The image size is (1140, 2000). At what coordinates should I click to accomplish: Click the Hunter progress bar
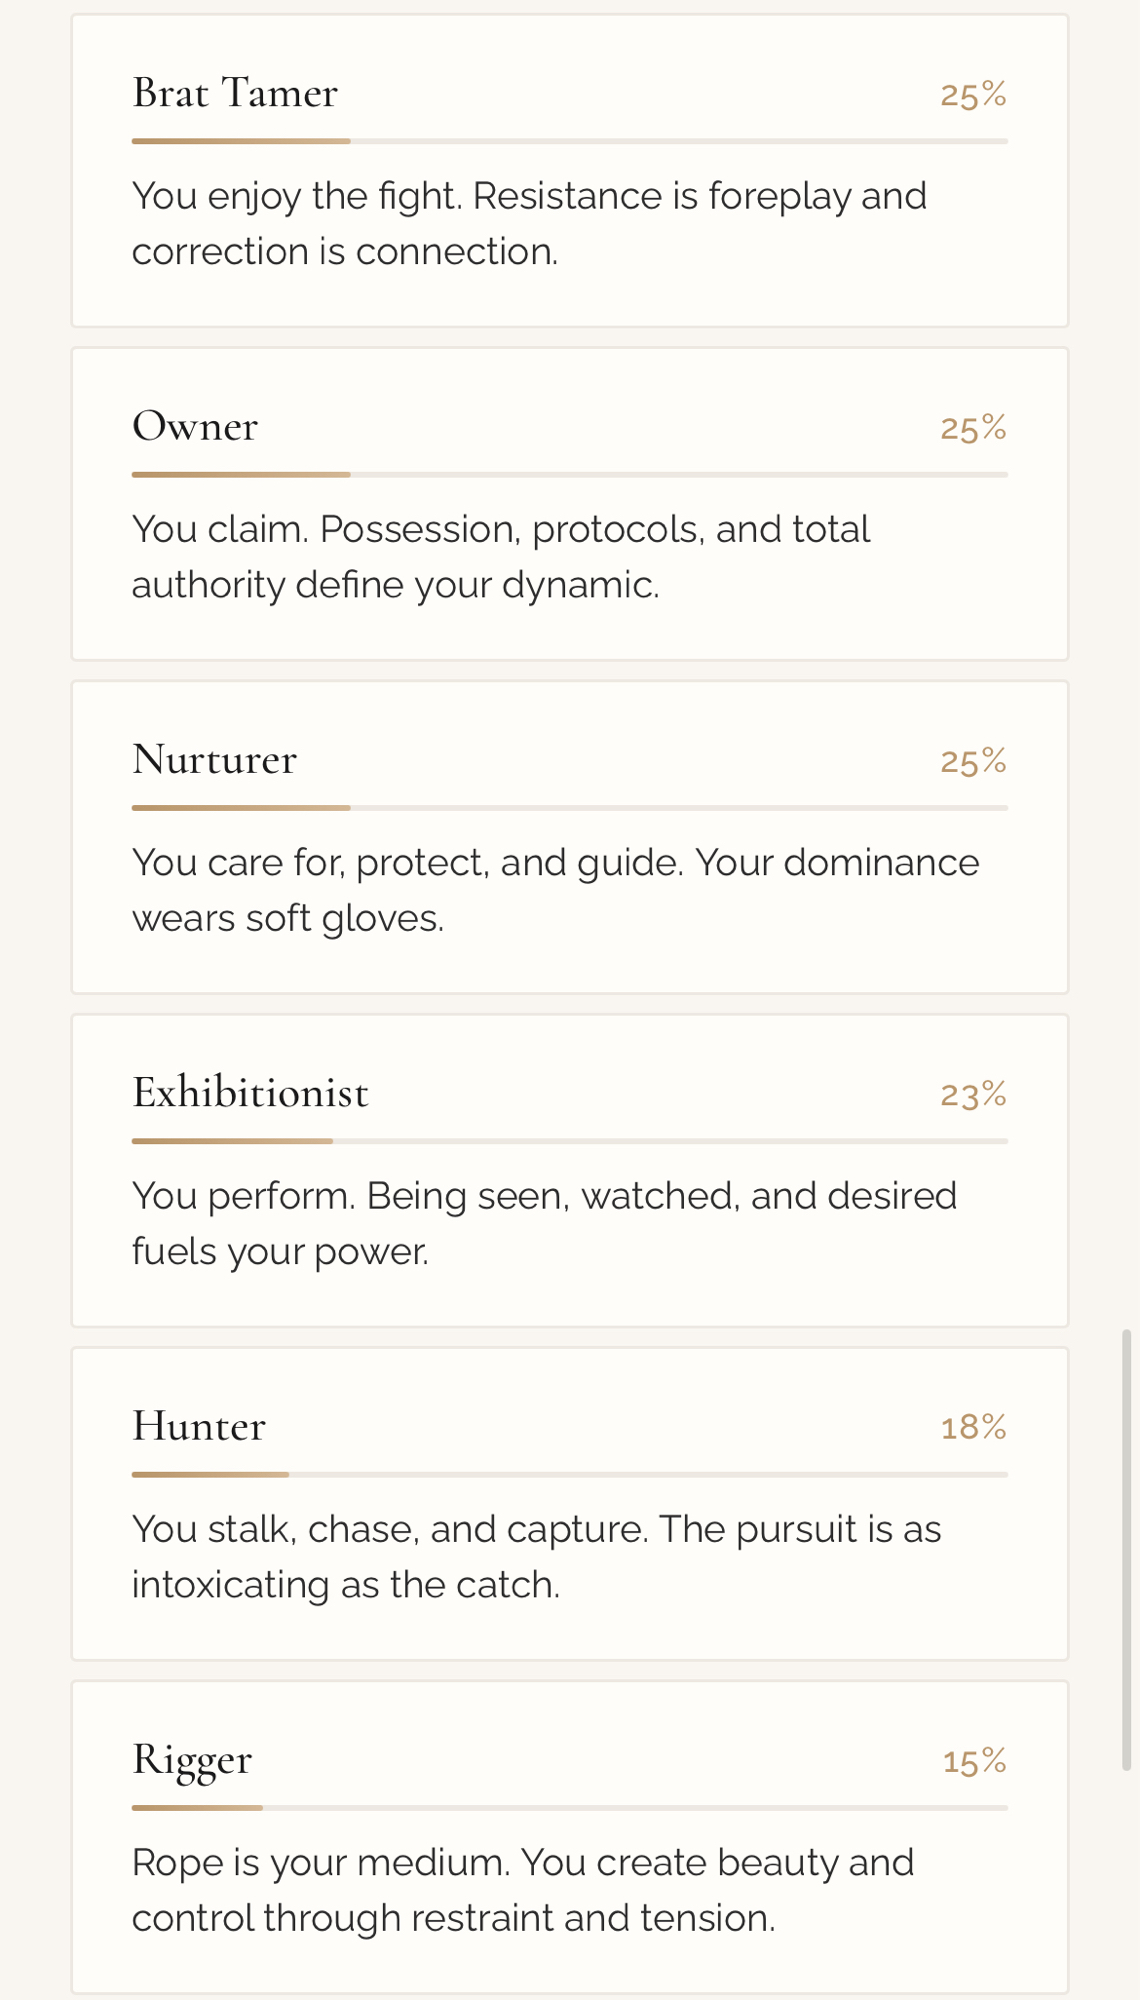pos(569,1474)
